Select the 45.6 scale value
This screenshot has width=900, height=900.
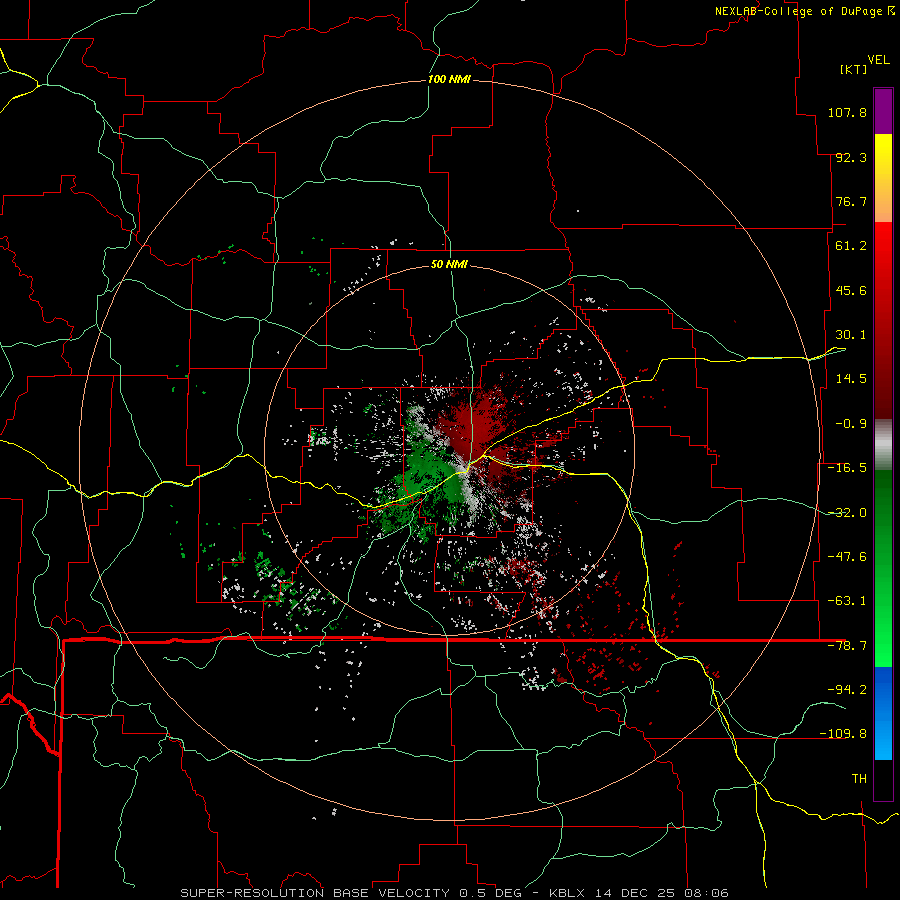coord(851,290)
